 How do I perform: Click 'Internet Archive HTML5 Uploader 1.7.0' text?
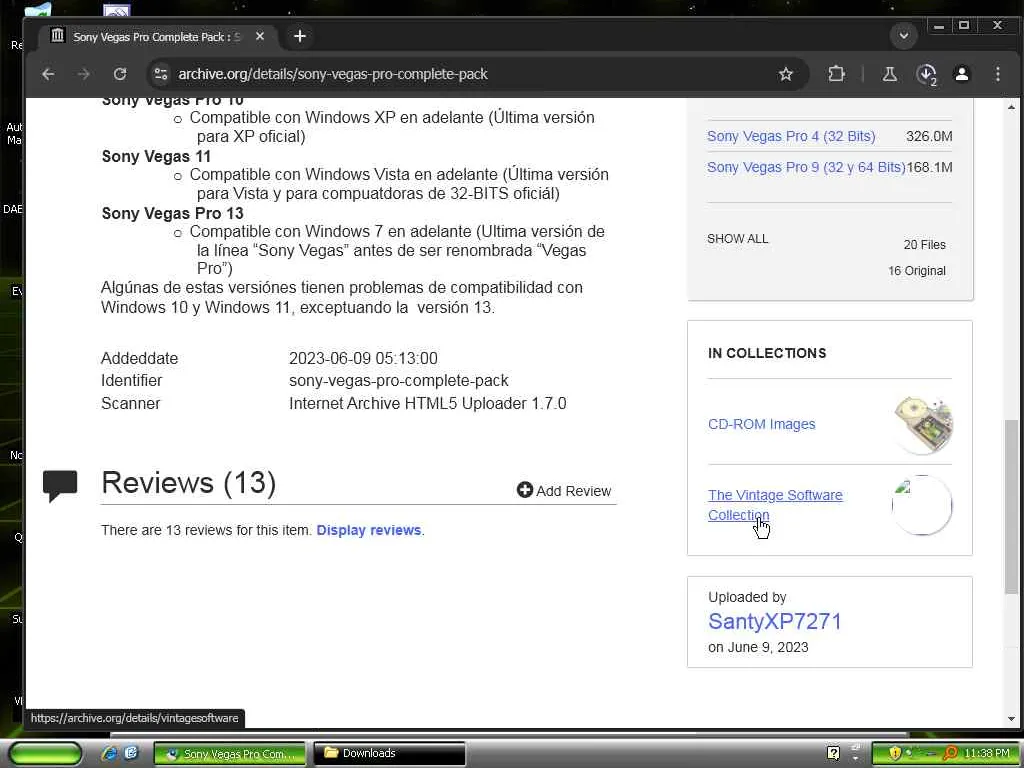(x=428, y=404)
